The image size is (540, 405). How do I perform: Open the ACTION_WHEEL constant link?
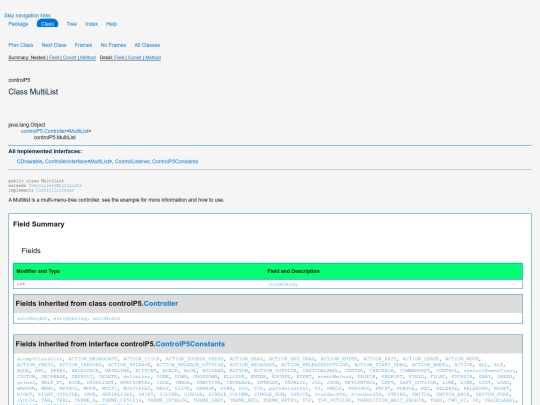click(430, 365)
